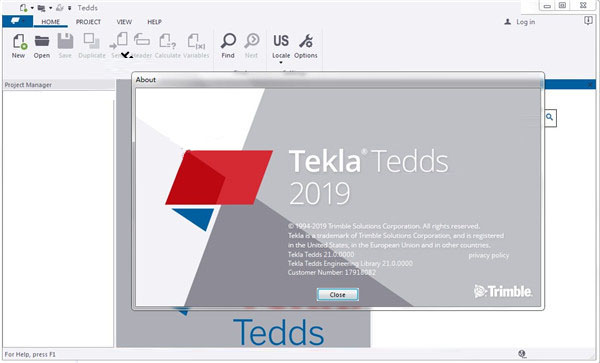Switch to the HELP ribbon tab
Screen dimensions: 600x363
[154, 22]
